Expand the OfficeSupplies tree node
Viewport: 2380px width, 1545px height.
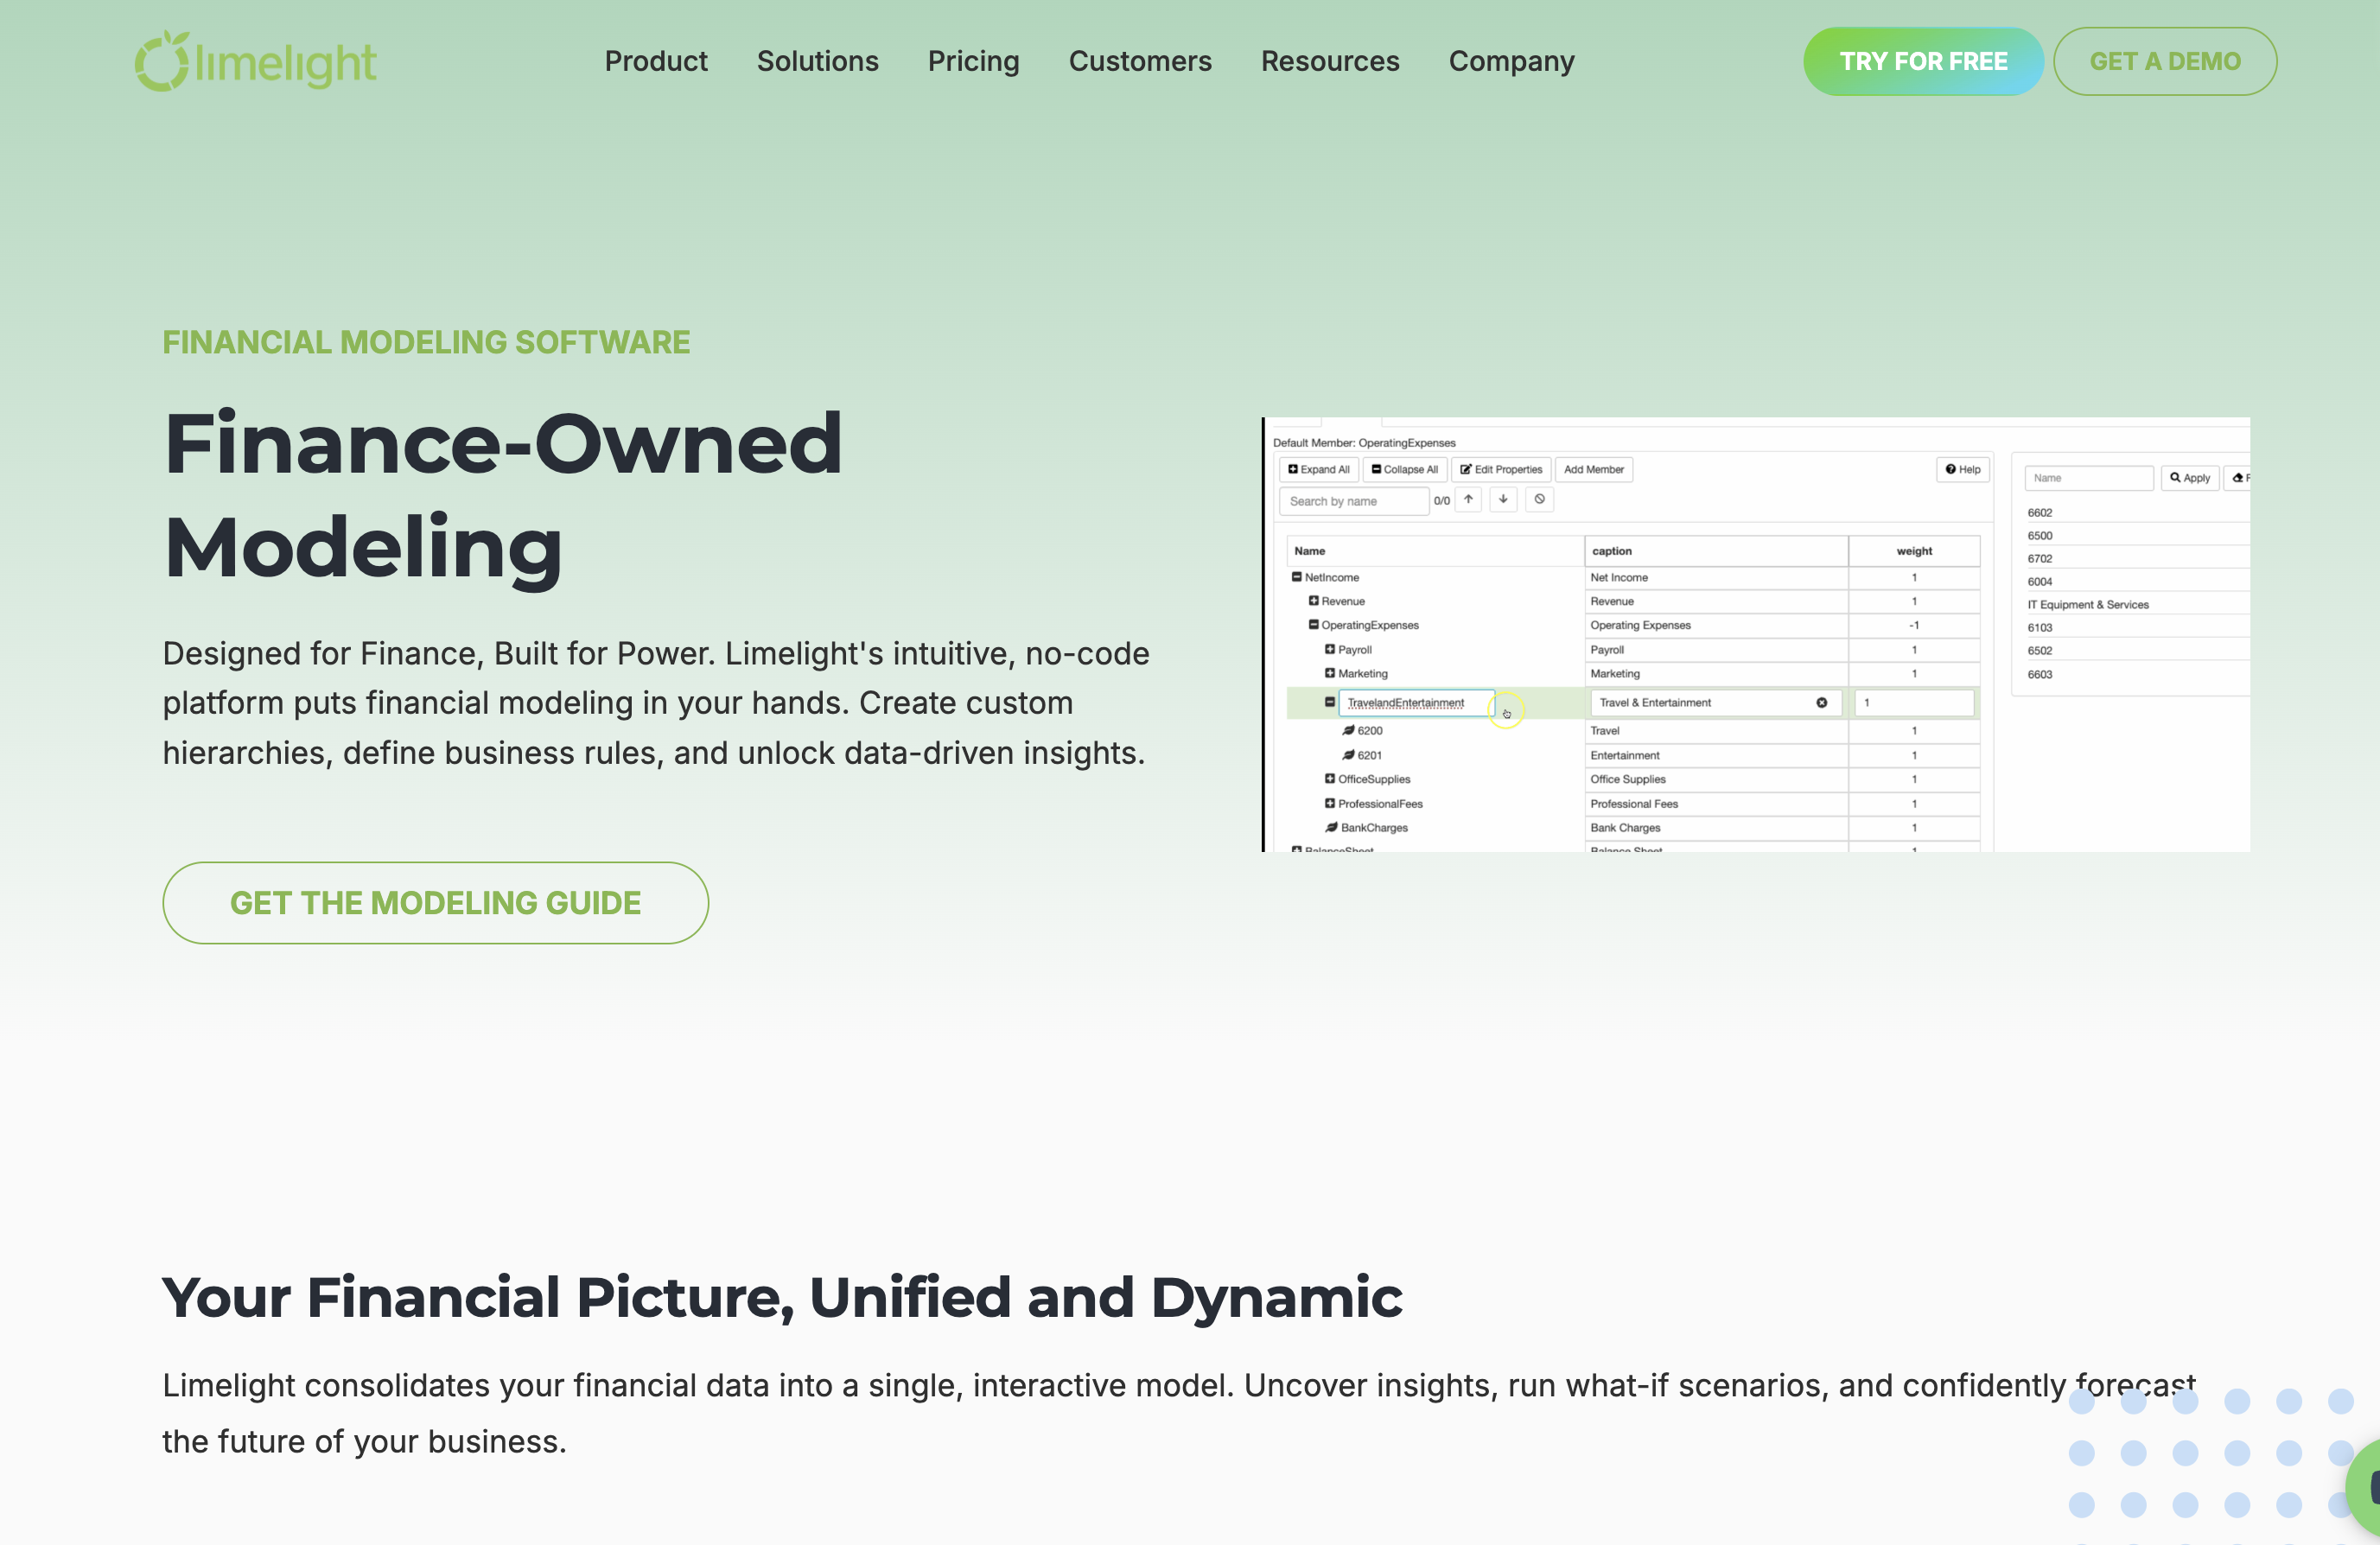[1330, 779]
